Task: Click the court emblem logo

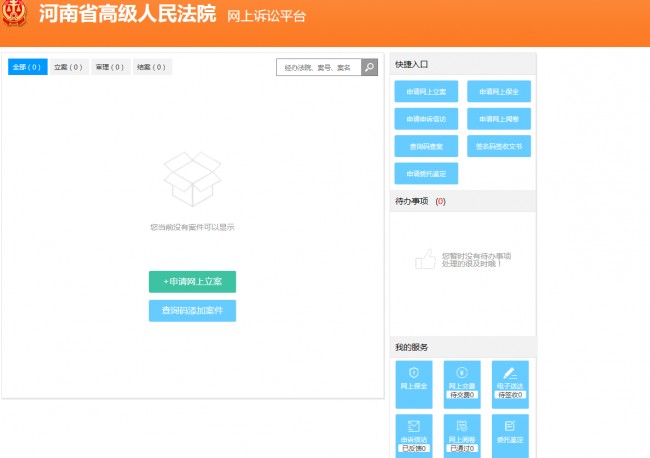Action: tap(15, 18)
